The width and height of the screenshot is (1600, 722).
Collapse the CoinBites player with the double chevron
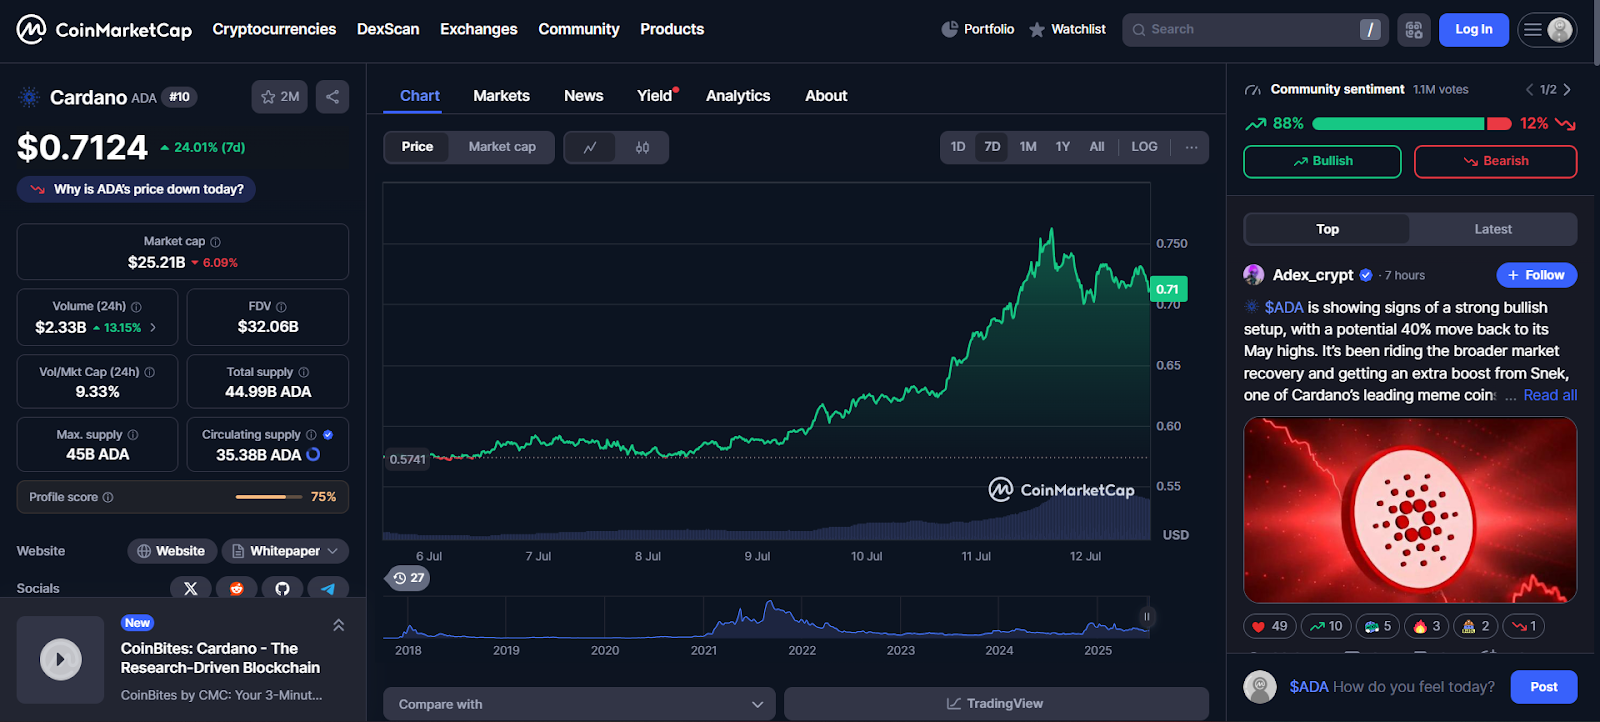(x=338, y=625)
